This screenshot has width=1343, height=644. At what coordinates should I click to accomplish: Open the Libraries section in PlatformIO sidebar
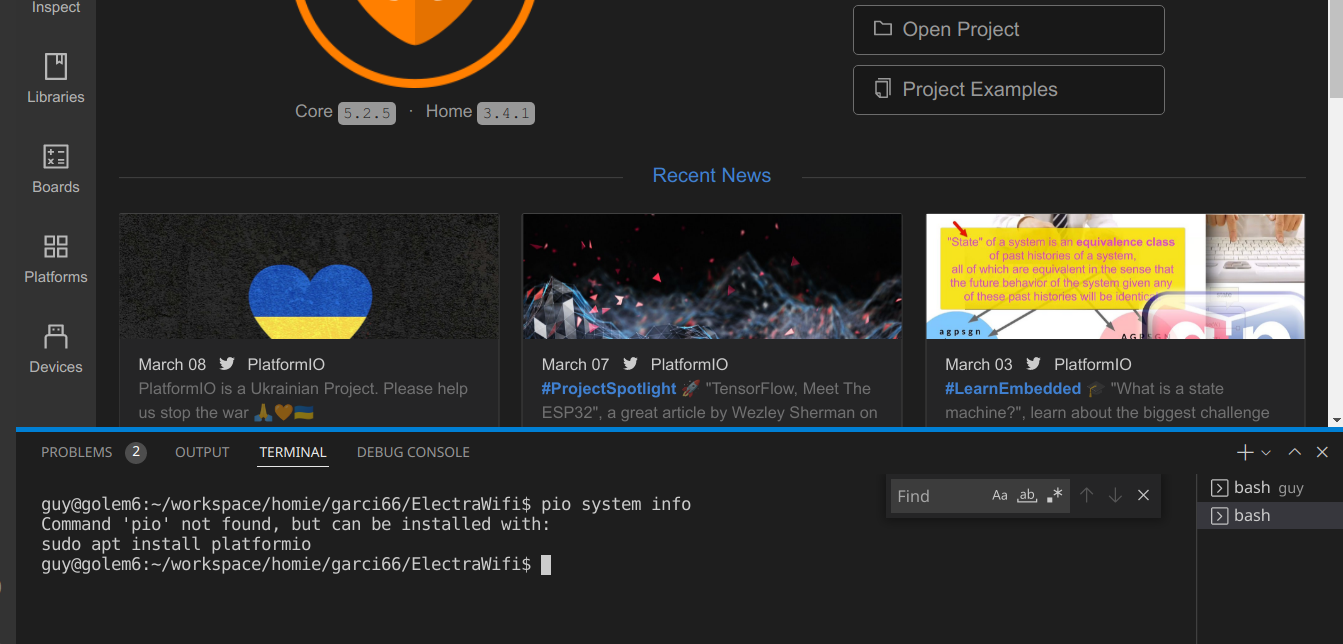(55, 80)
